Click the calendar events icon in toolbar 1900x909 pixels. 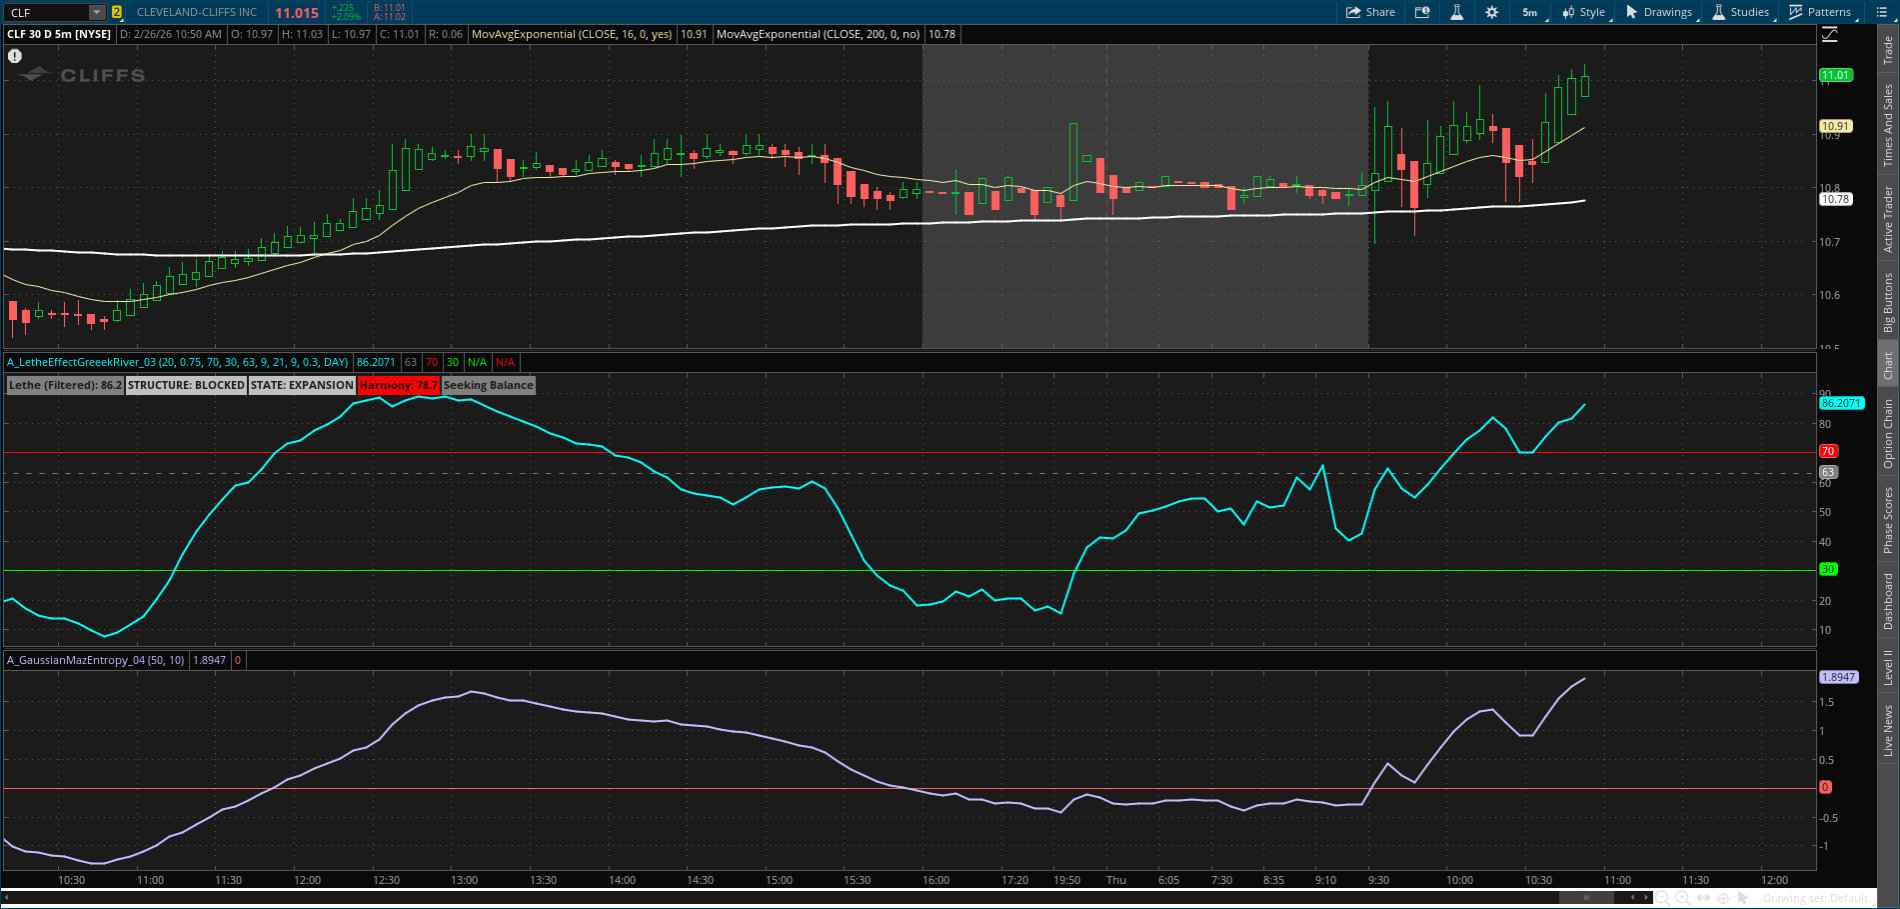click(1422, 12)
